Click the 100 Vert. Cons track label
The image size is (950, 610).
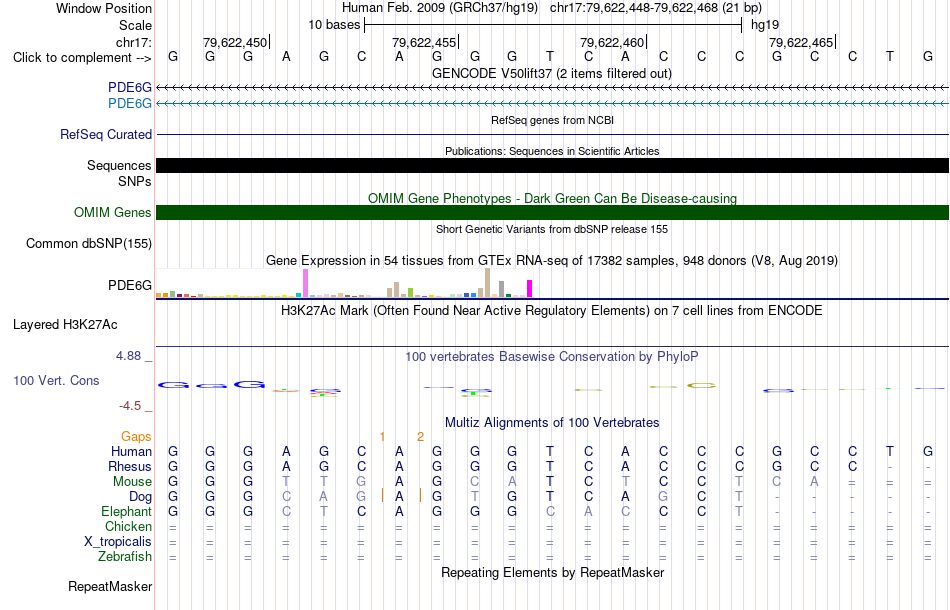(x=56, y=380)
